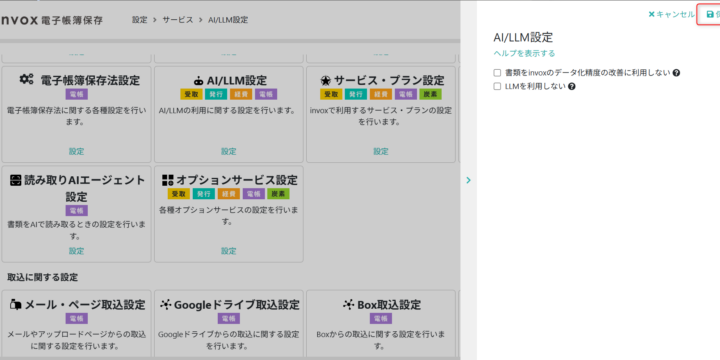Image resolution: width=720 pixels, height=360 pixels.
Task: Collapse the side panel with chevron arrow
Action: (x=468, y=180)
